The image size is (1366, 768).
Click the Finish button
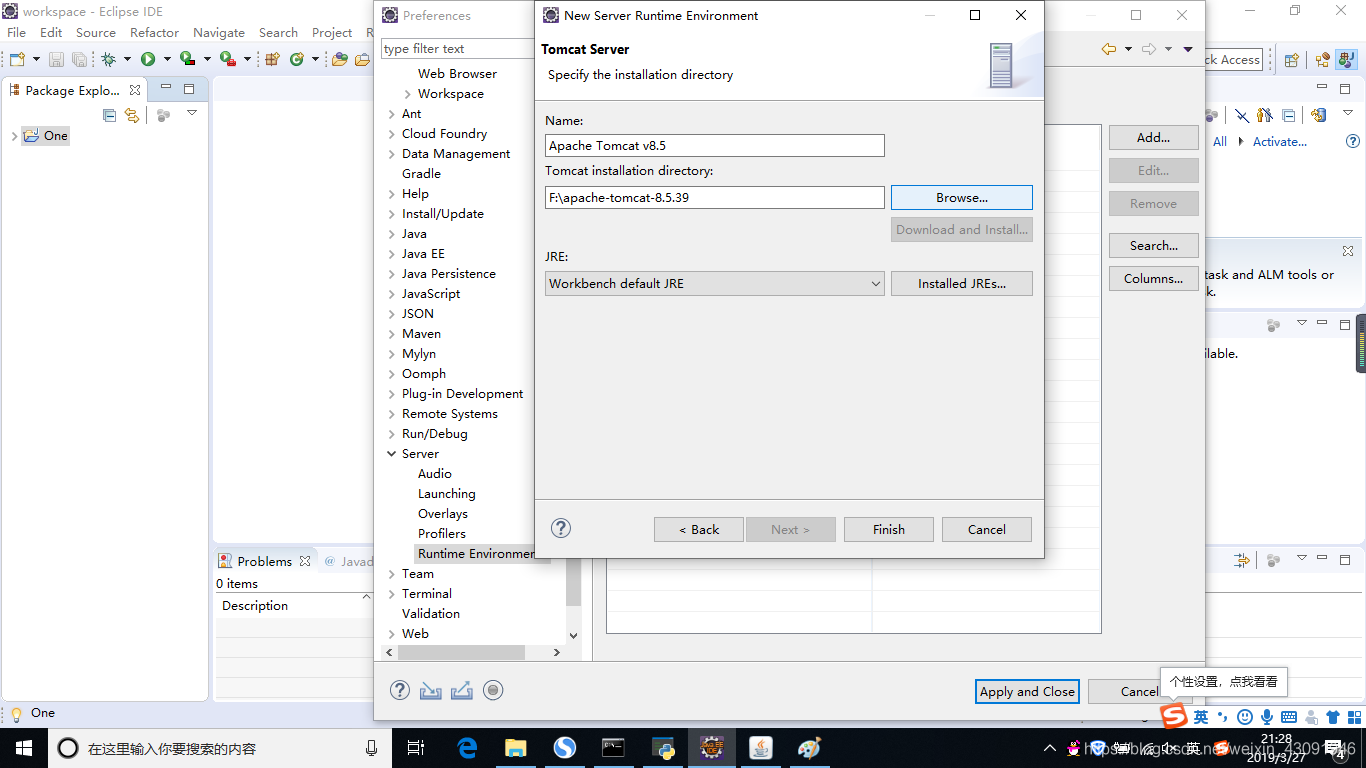pyautogui.click(x=888, y=529)
